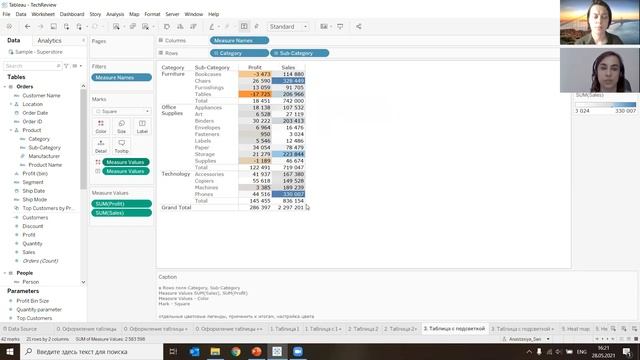Click the New Worksheet toolbar icon

pyautogui.click(x=116, y=27)
